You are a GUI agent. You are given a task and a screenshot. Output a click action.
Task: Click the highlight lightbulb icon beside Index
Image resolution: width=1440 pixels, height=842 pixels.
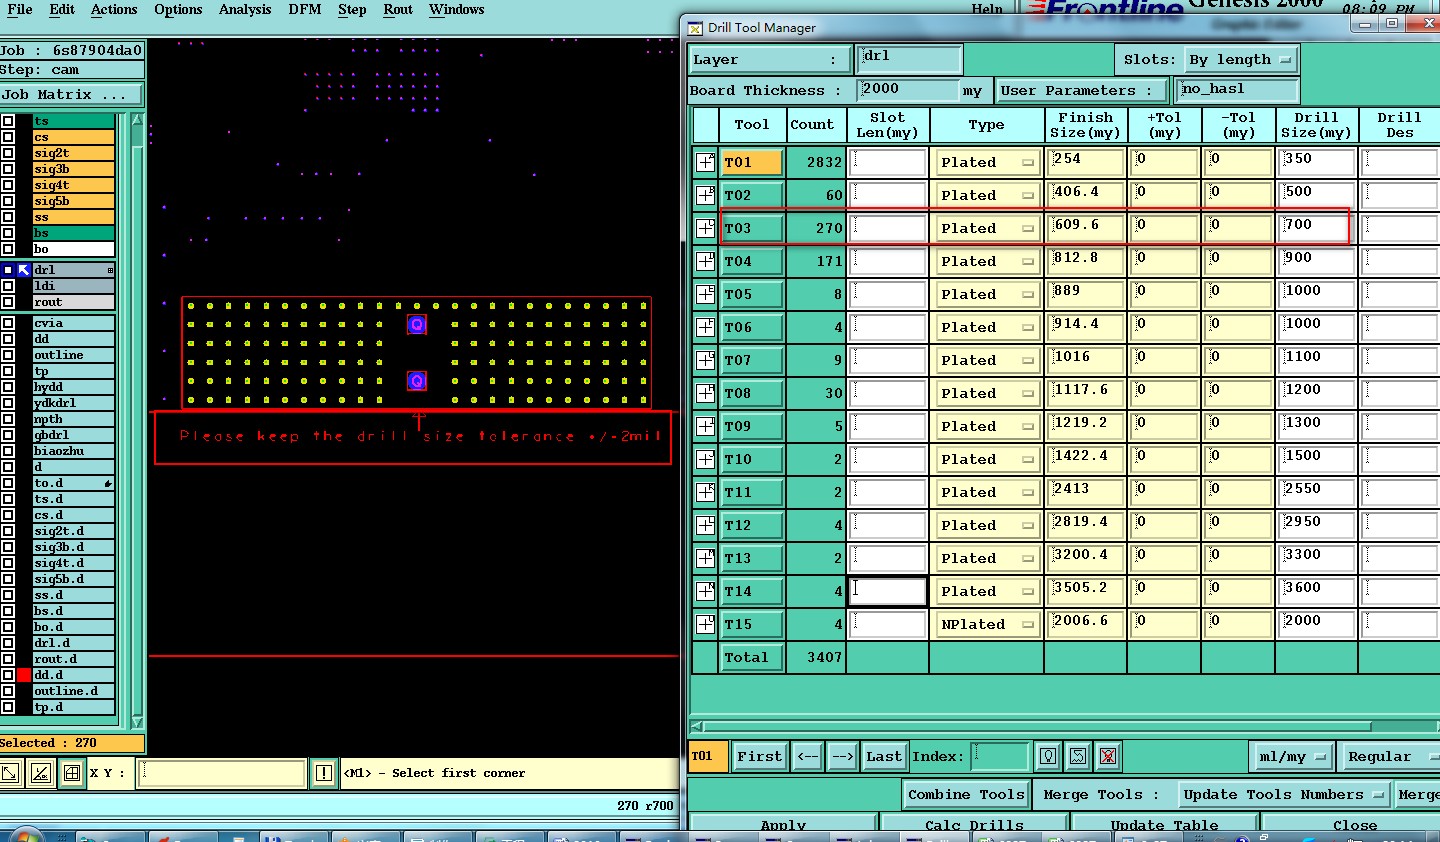tap(1048, 756)
